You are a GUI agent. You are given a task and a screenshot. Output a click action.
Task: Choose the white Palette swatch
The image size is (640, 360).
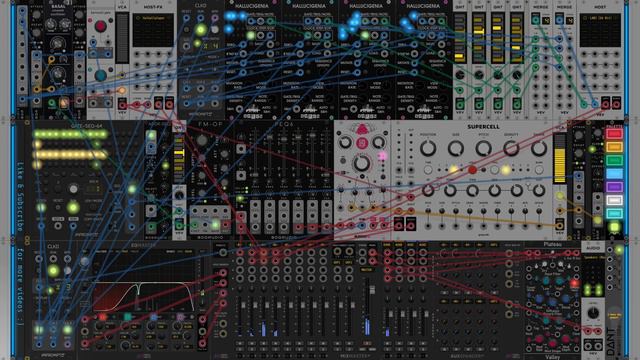614,200
